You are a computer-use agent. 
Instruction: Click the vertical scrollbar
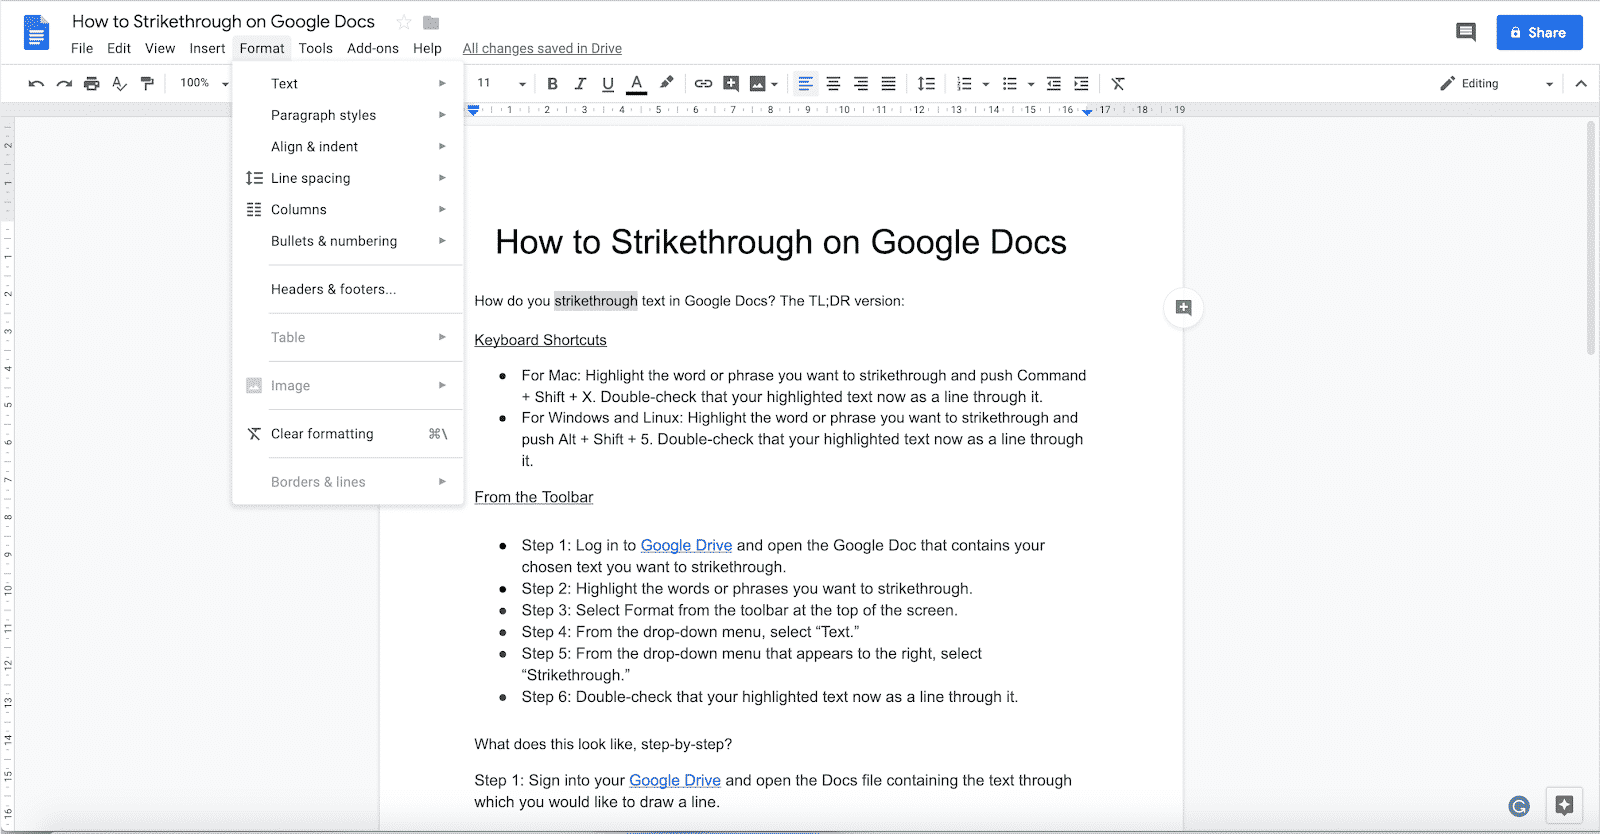[1591, 237]
